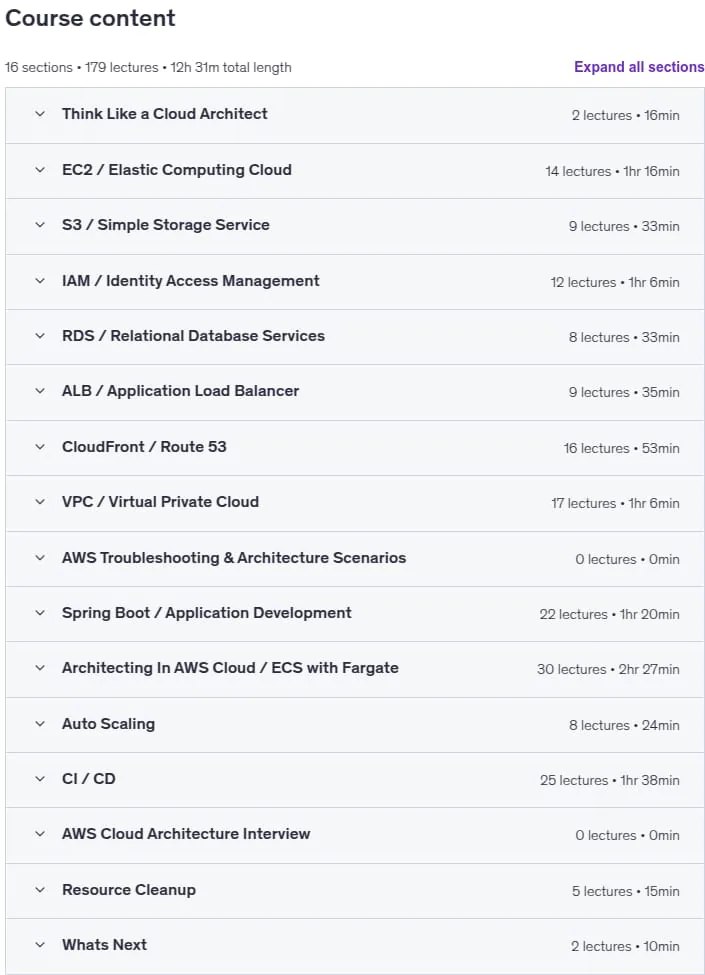Expand the Think Like a Cloud Architect chevron
The height and width of the screenshot is (975, 705).
click(40, 114)
